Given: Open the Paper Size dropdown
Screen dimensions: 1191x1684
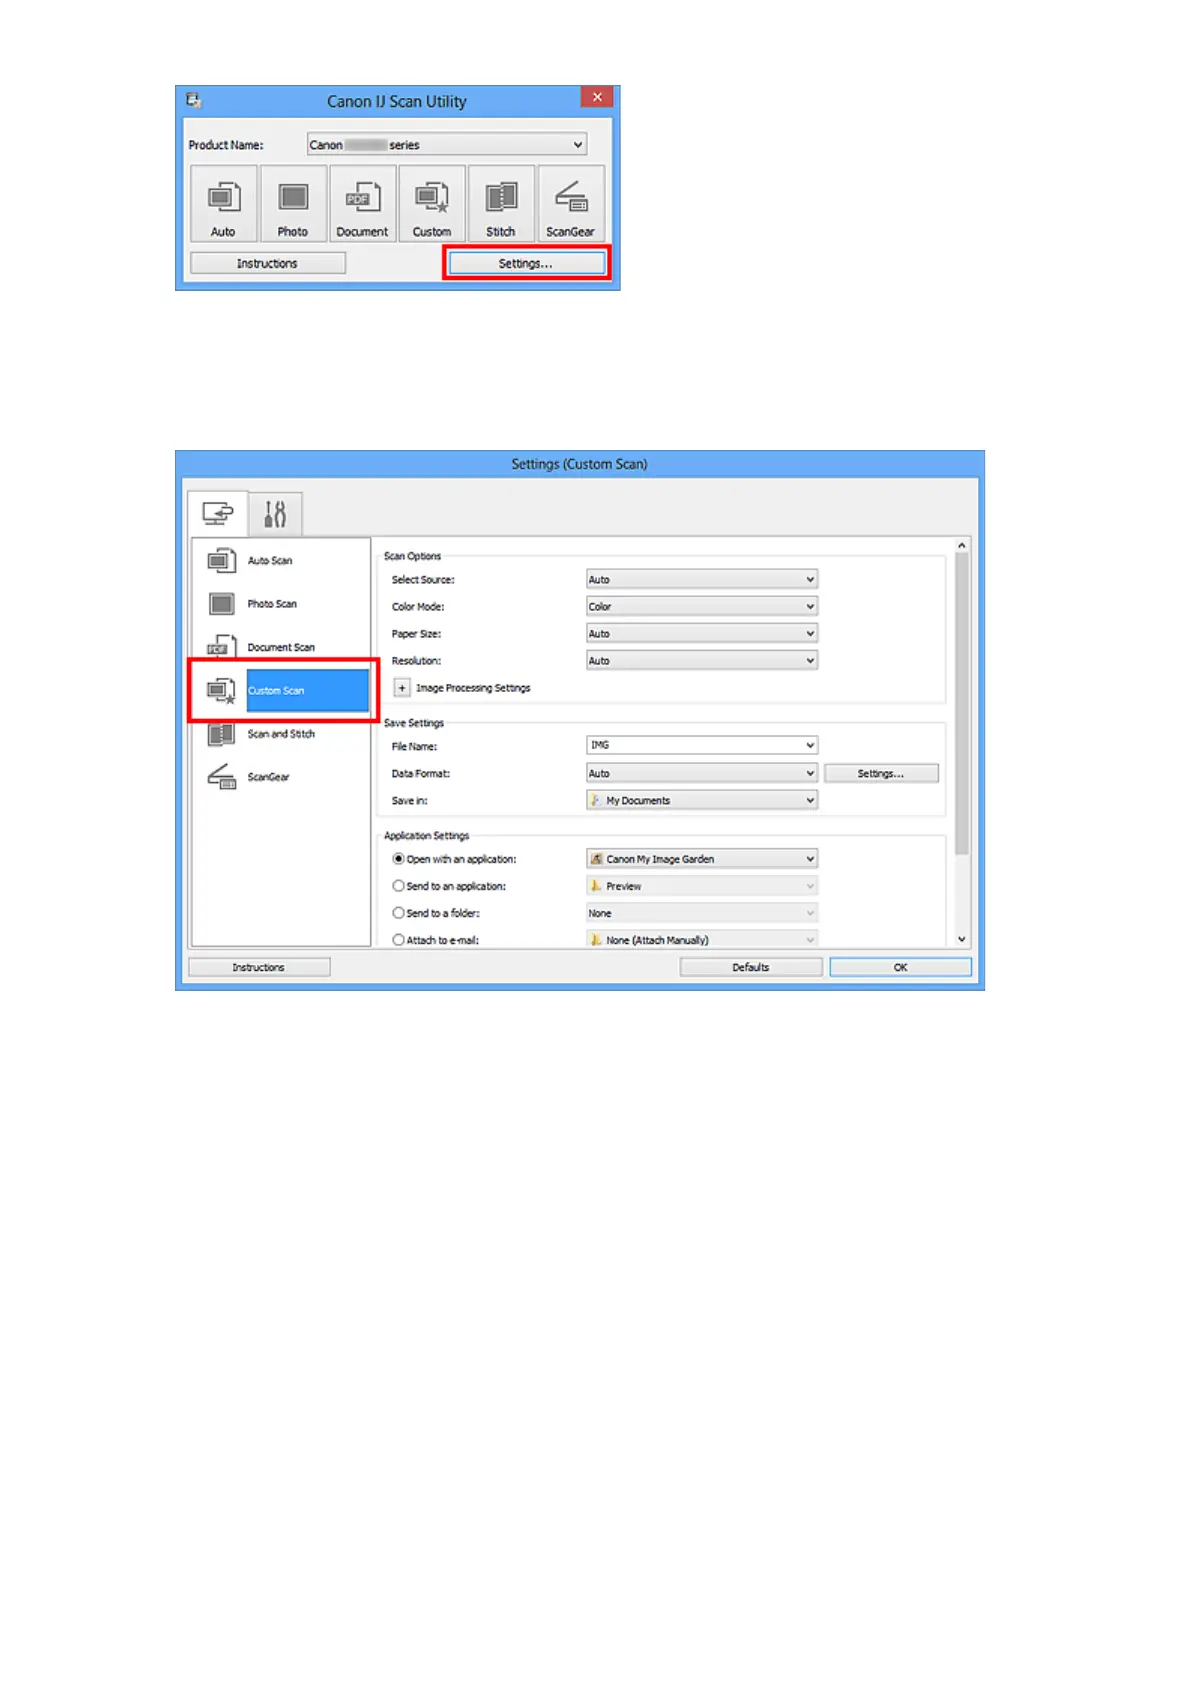Looking at the screenshot, I should (701, 633).
